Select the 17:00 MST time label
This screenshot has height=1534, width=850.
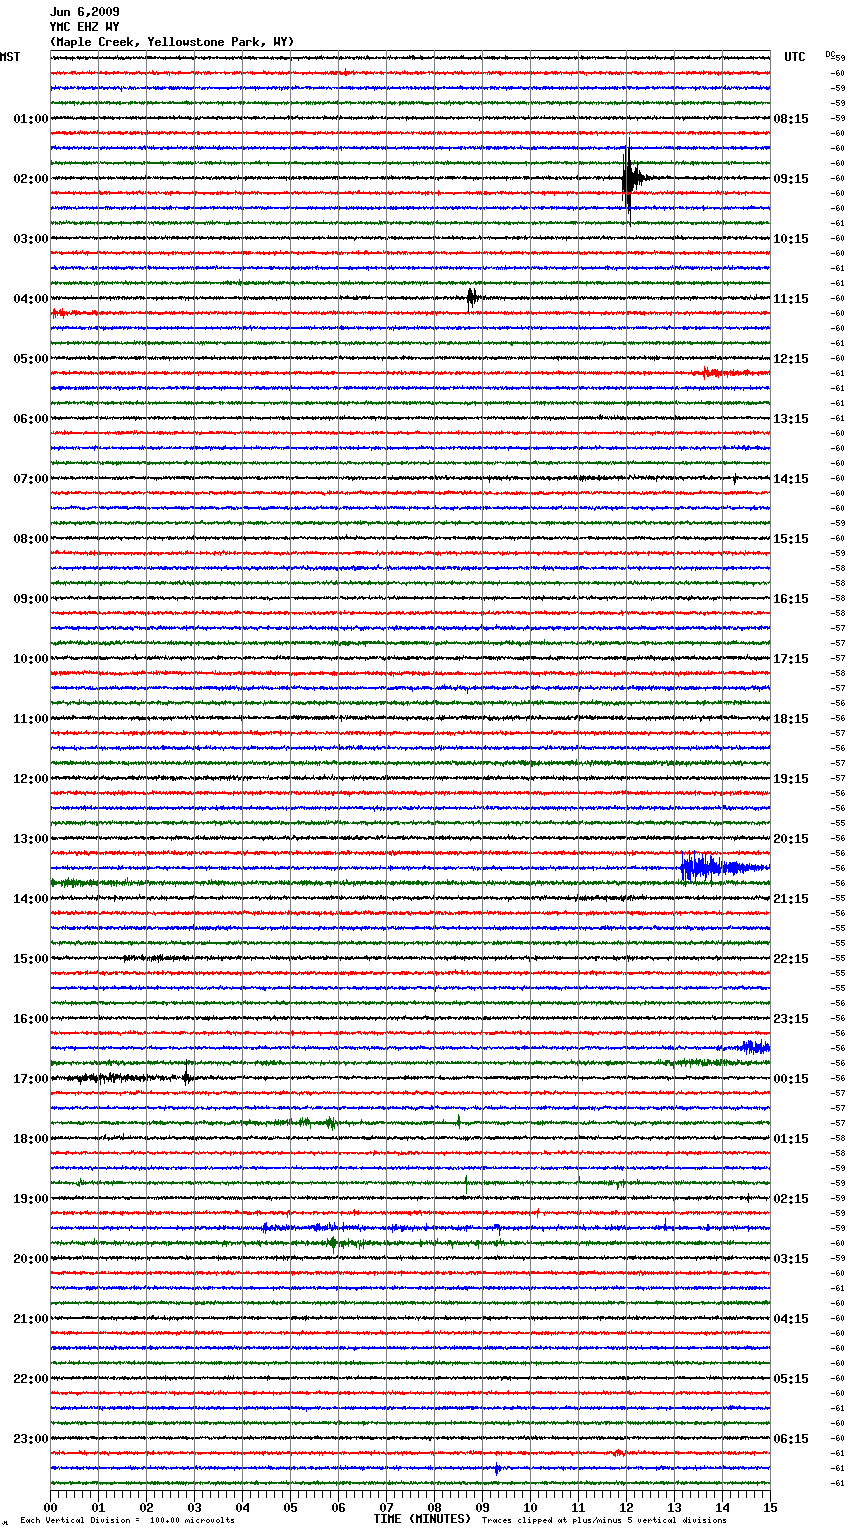(31, 1079)
